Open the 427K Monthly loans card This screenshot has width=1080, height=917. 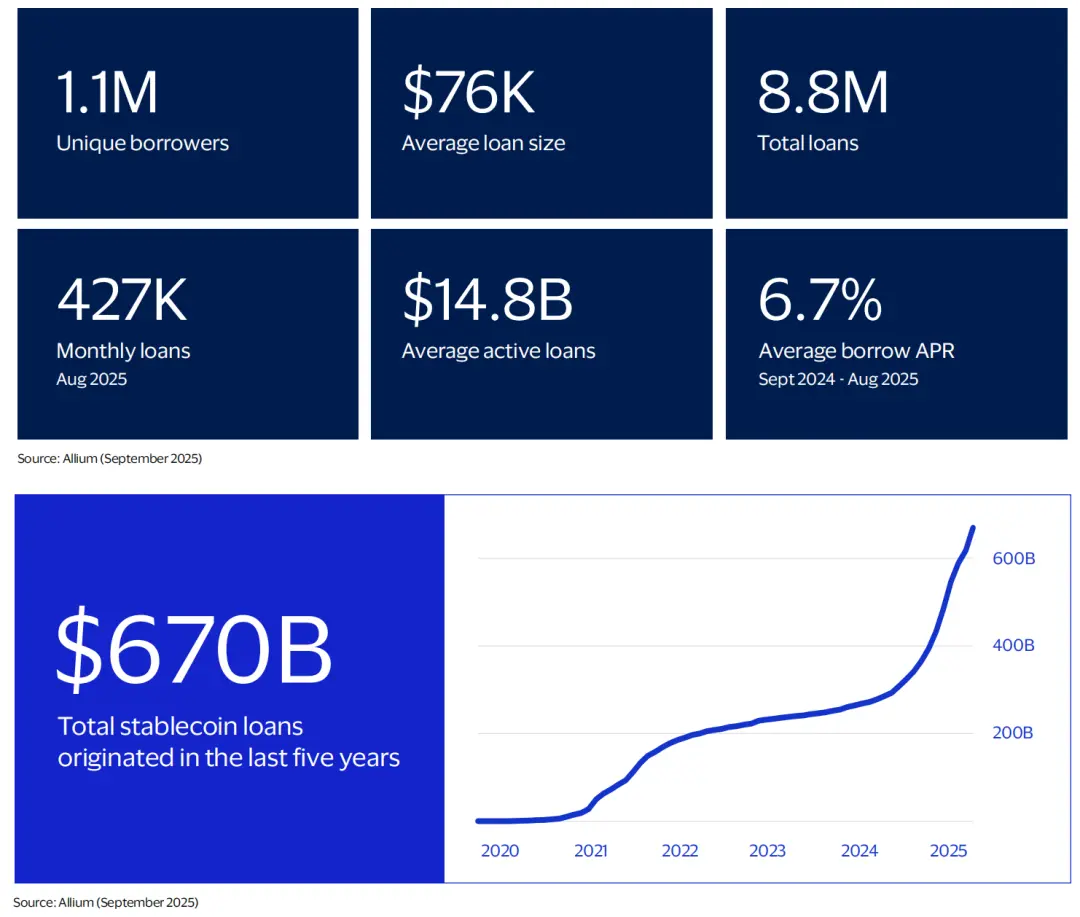click(x=187, y=334)
